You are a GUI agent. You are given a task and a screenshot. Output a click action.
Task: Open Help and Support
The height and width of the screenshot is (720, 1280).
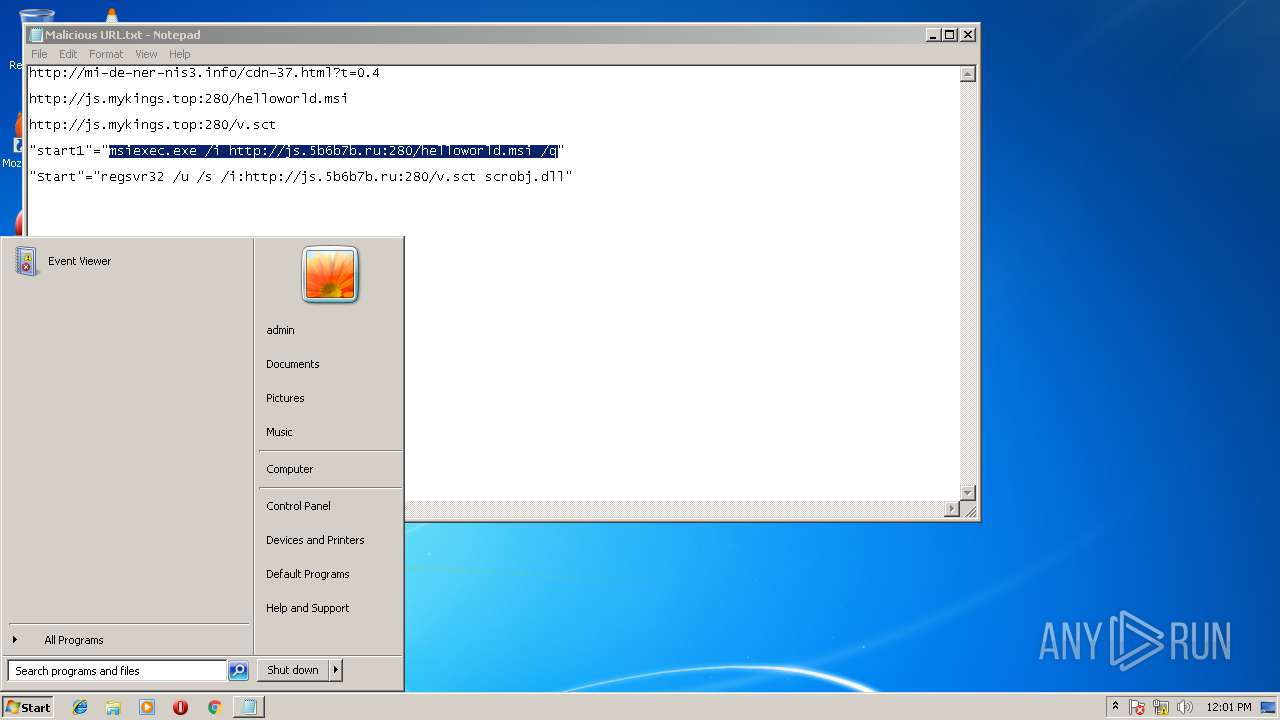307,608
